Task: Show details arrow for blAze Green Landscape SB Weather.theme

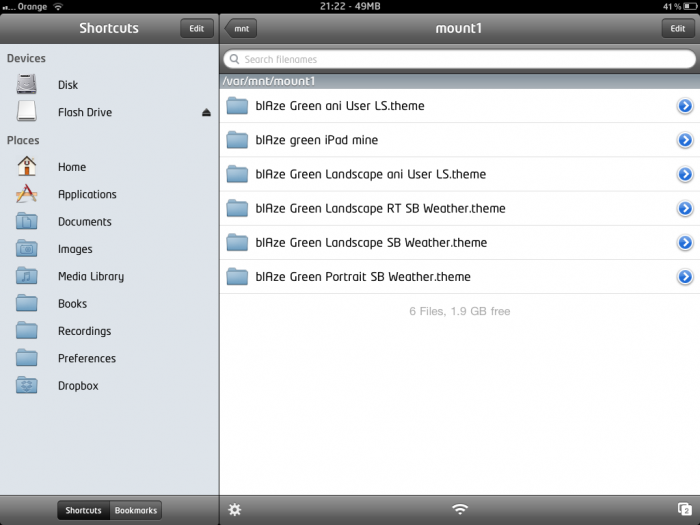Action: (685, 242)
